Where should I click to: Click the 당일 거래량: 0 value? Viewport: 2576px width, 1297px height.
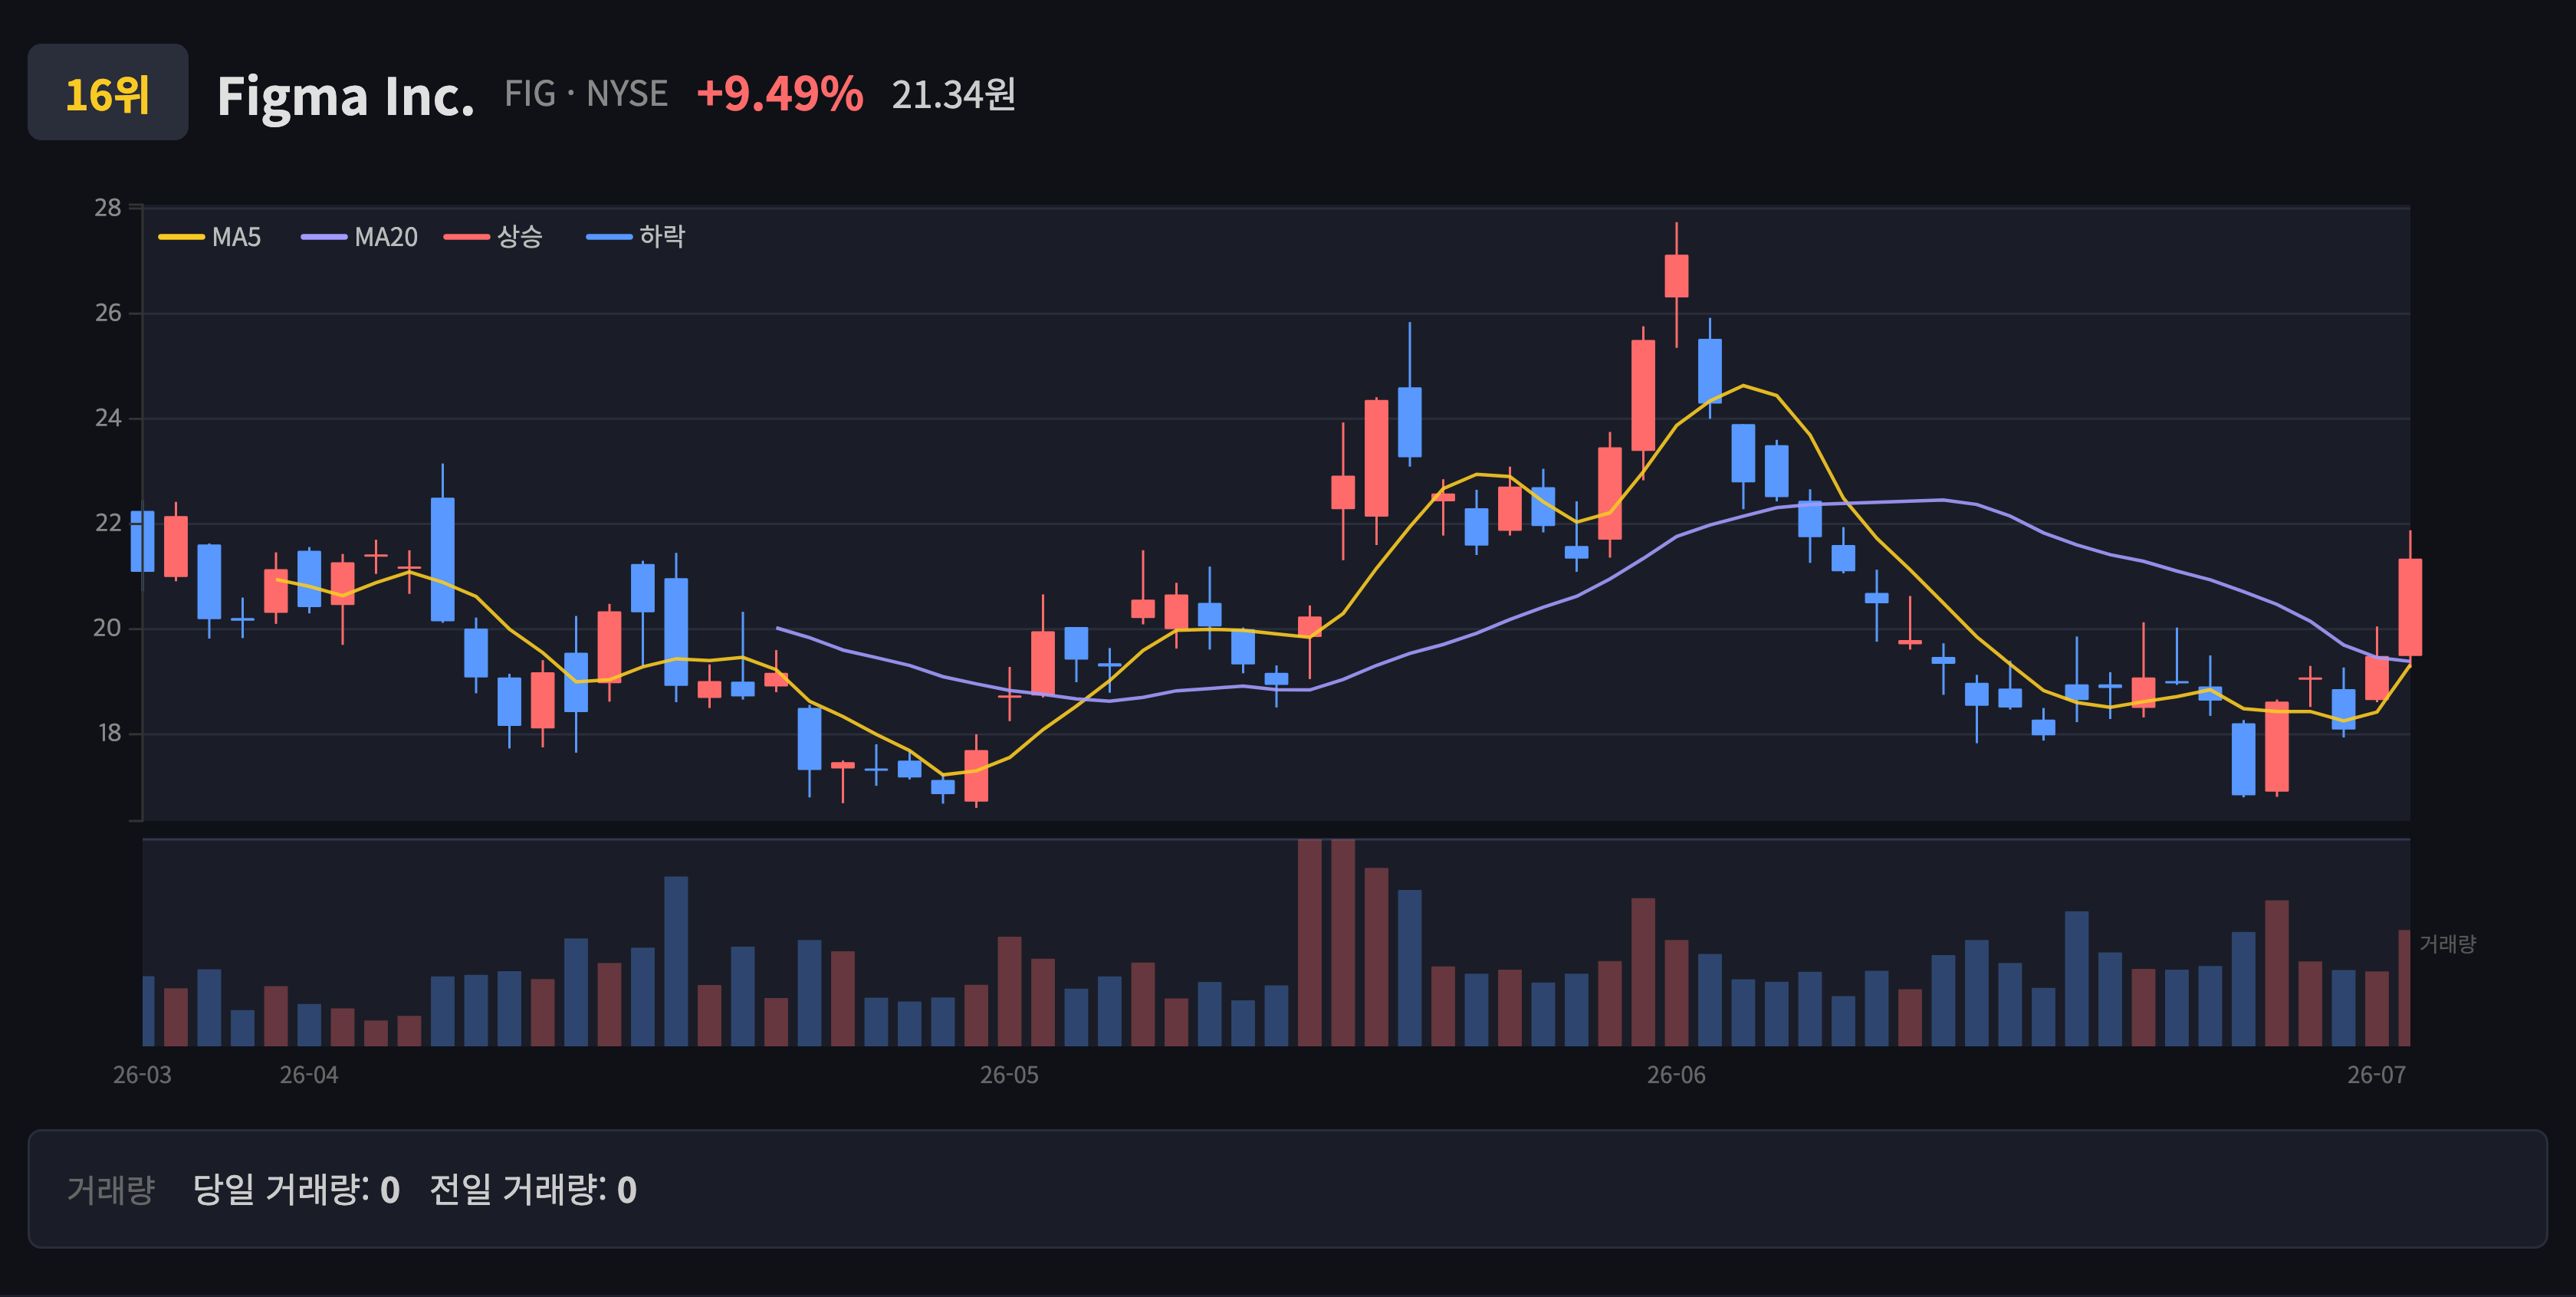[x=296, y=1189]
